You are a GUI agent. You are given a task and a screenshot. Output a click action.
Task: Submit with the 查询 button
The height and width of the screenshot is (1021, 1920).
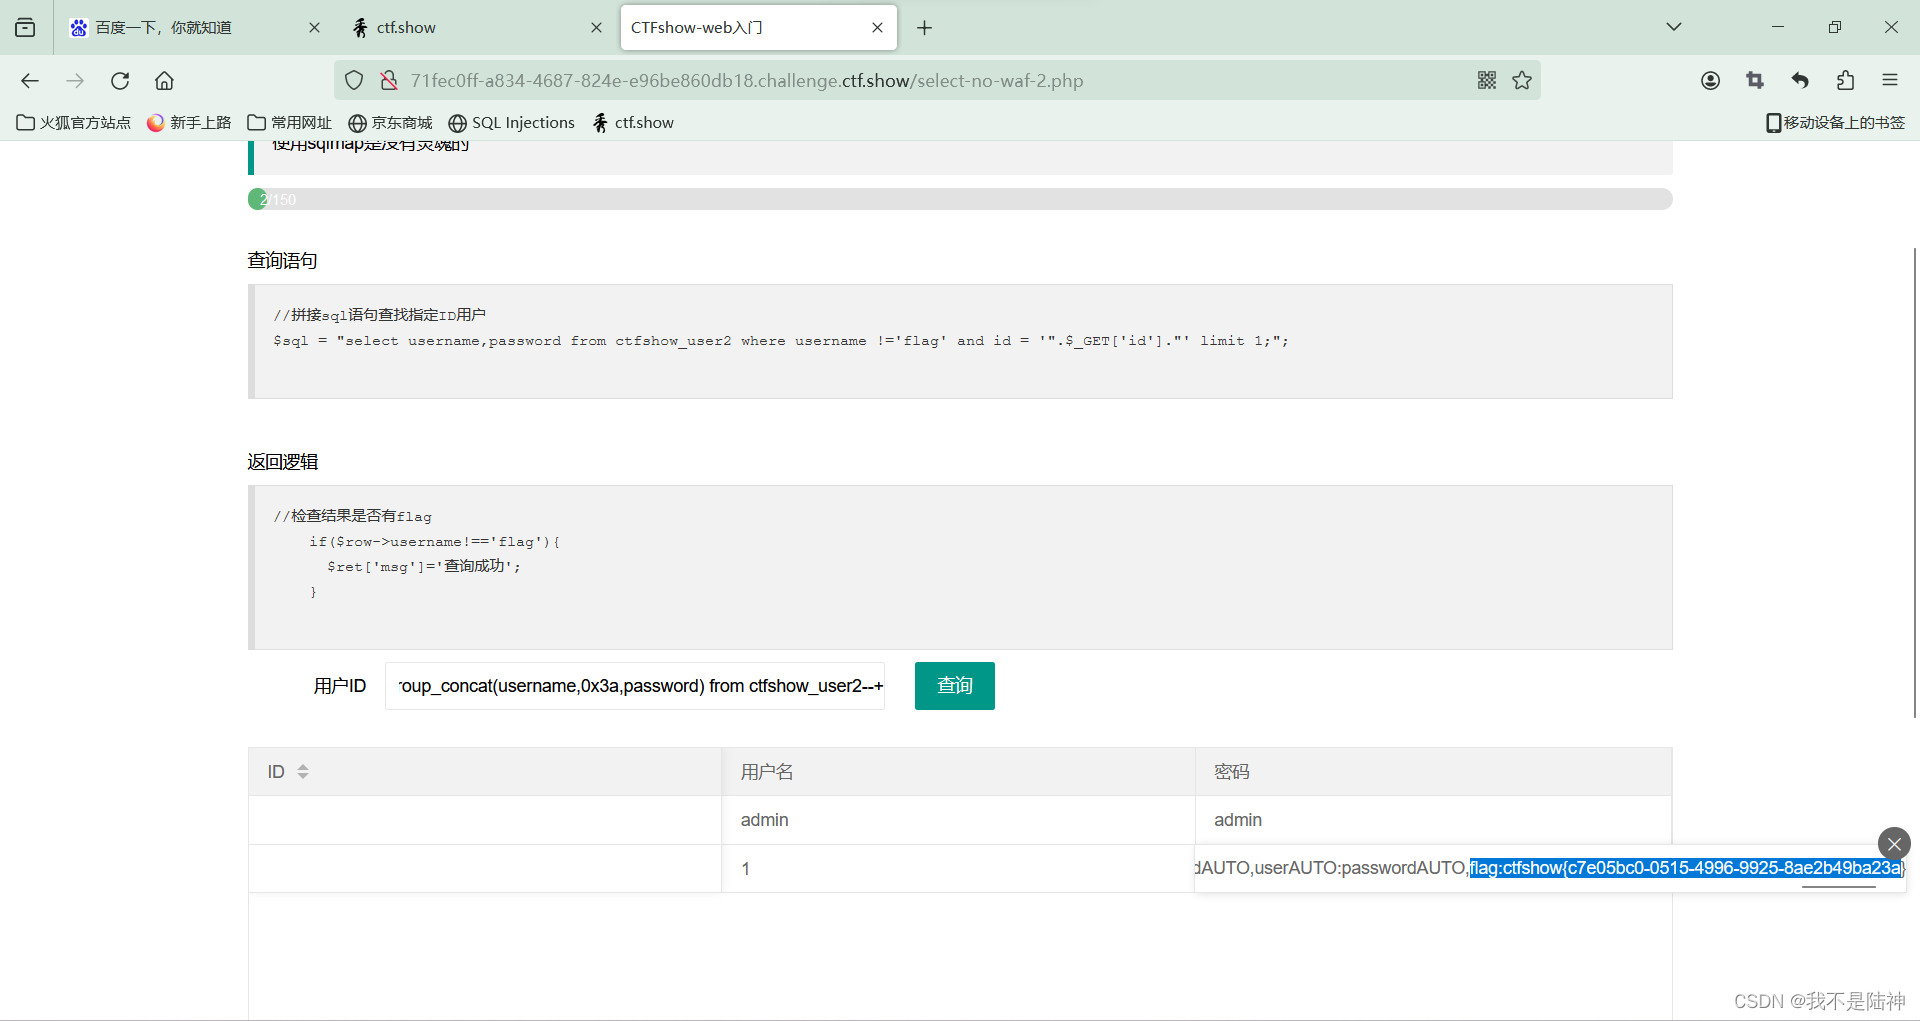pyautogui.click(x=955, y=686)
